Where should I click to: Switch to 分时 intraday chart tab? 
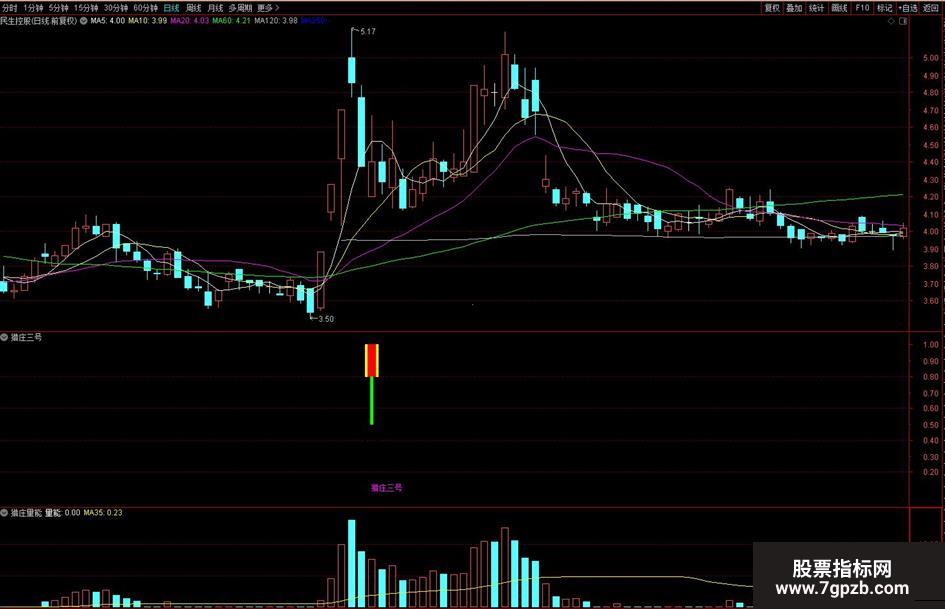coord(10,8)
